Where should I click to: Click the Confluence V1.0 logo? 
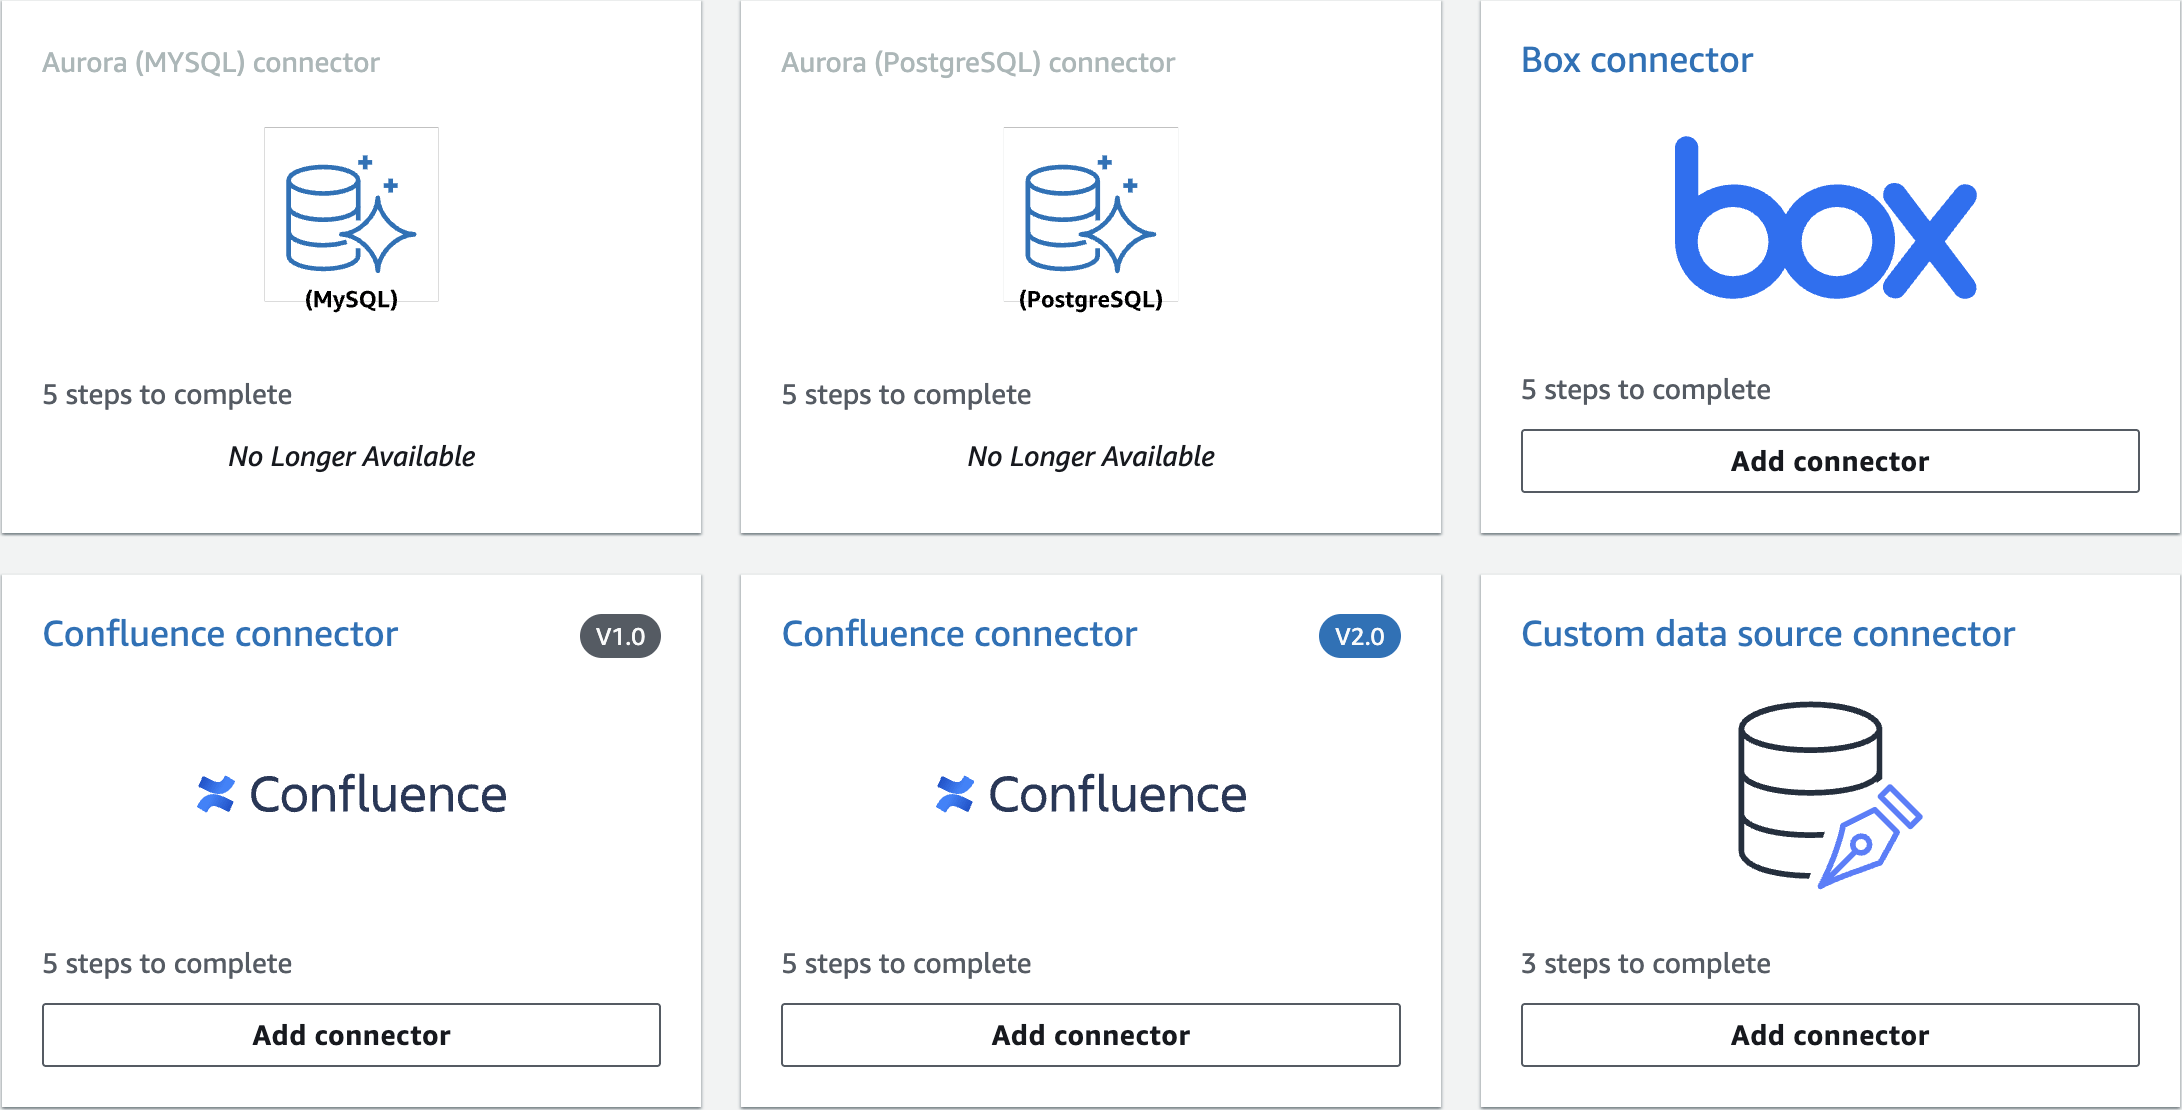[352, 795]
